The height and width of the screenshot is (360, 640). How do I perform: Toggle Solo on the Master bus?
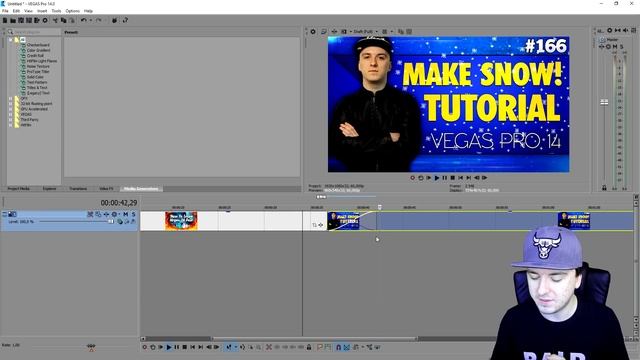[622, 47]
